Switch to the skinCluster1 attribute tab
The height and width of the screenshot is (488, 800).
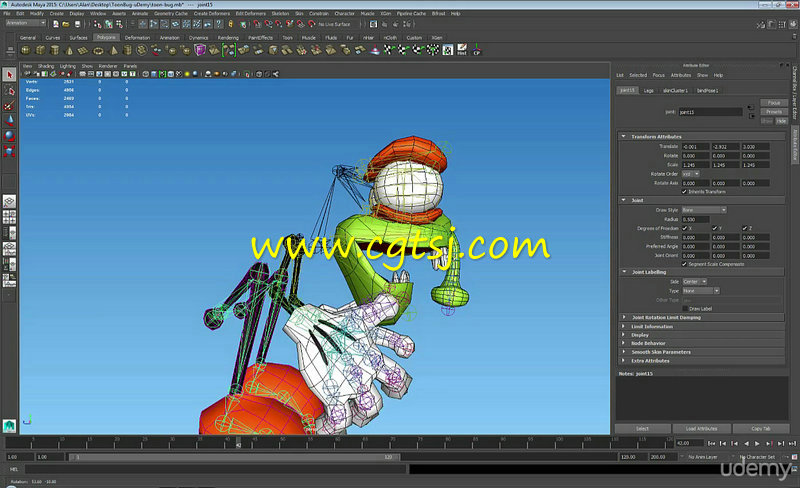(675, 90)
